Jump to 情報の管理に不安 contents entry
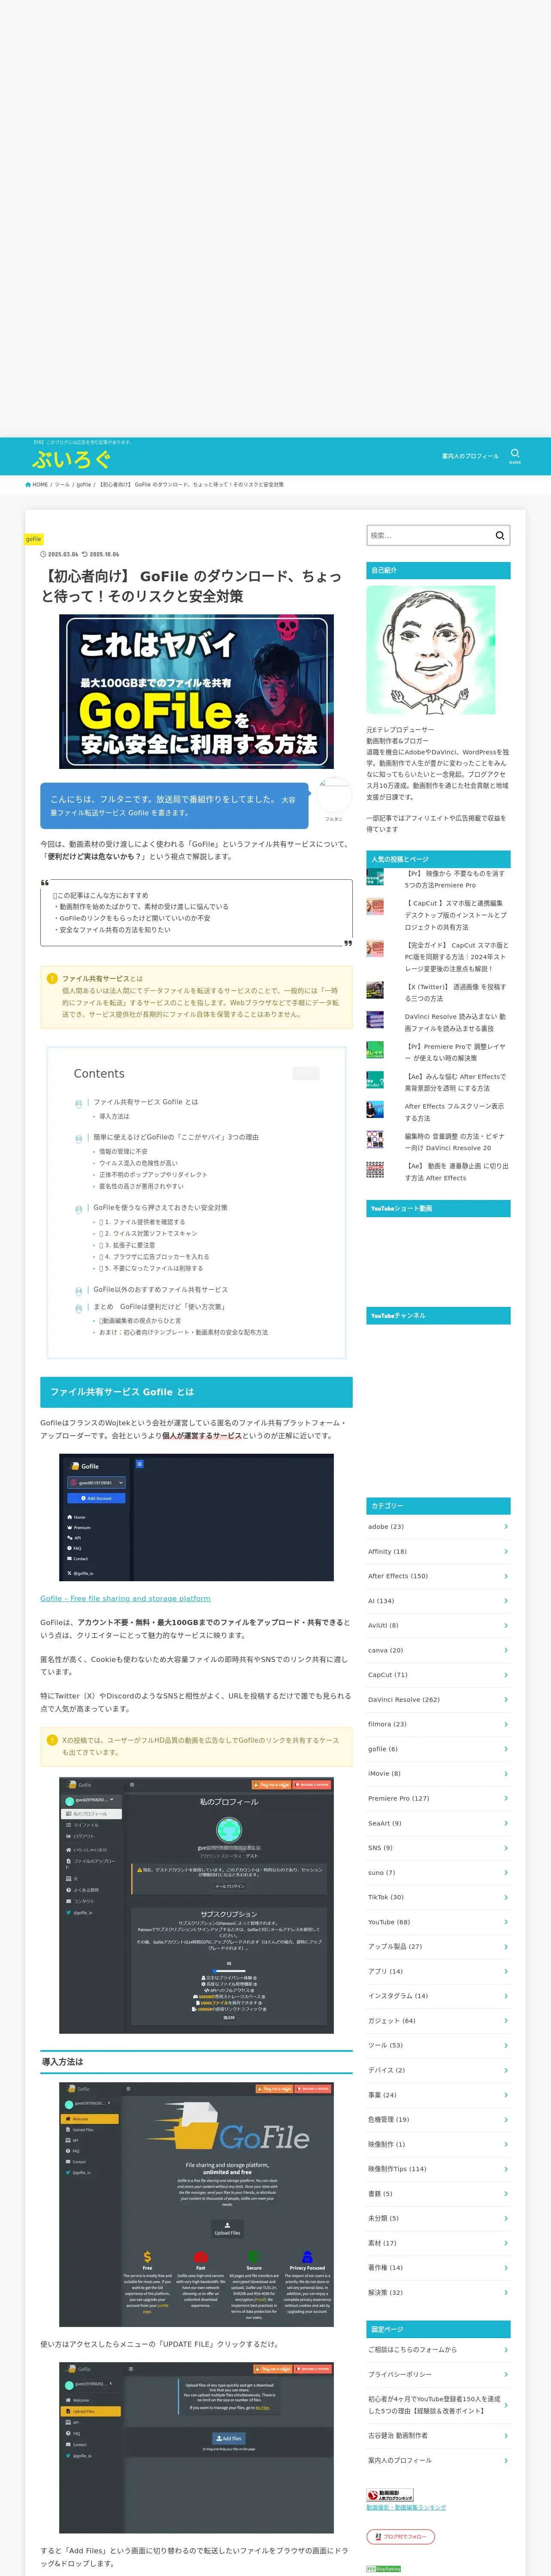This screenshot has height=2576, width=551. (x=123, y=1151)
